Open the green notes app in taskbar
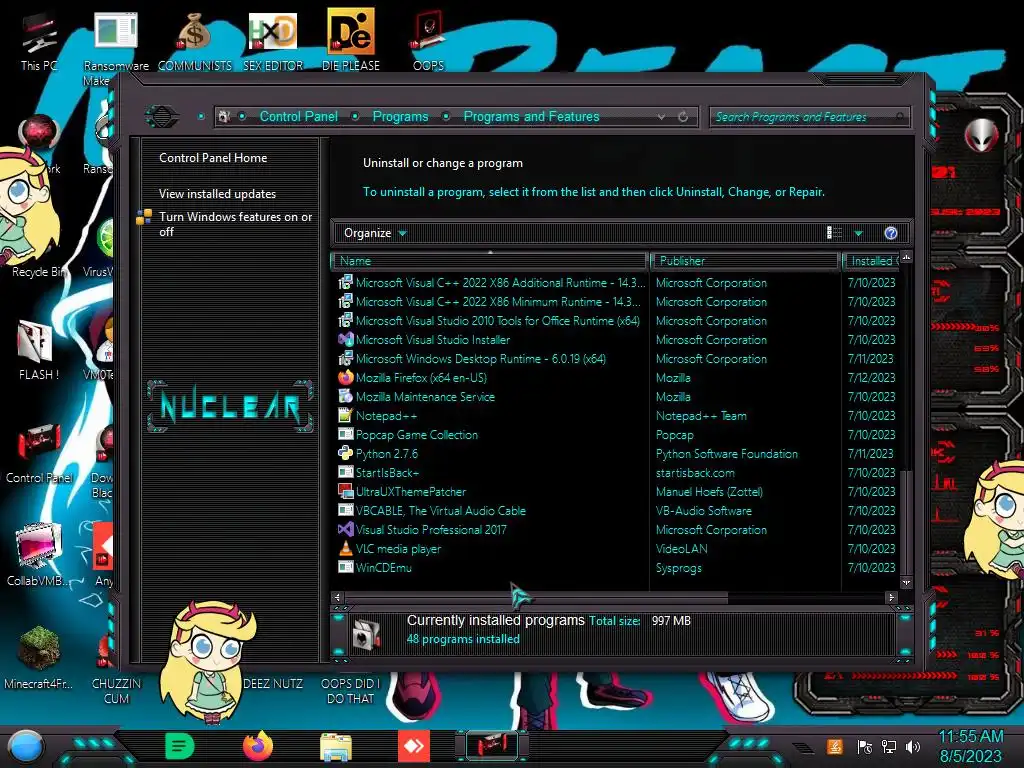 pyautogui.click(x=179, y=746)
